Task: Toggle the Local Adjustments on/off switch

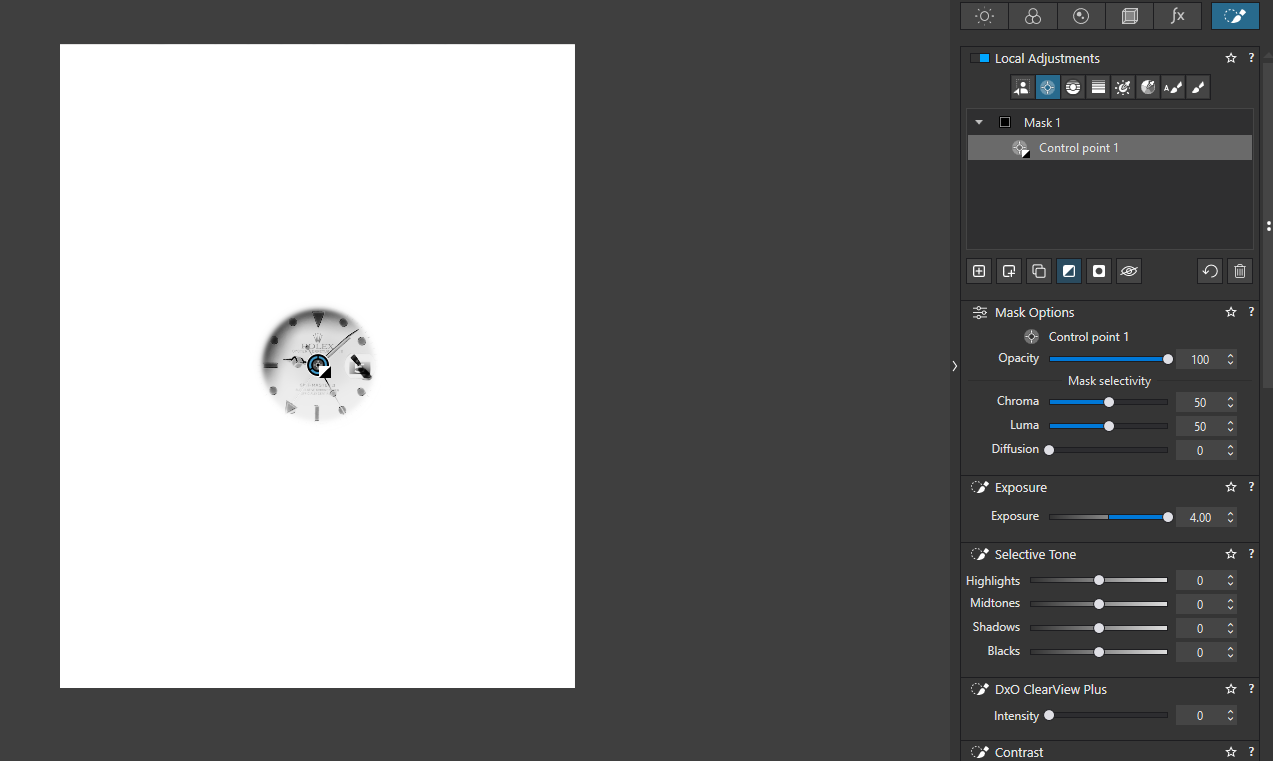Action: [979, 59]
